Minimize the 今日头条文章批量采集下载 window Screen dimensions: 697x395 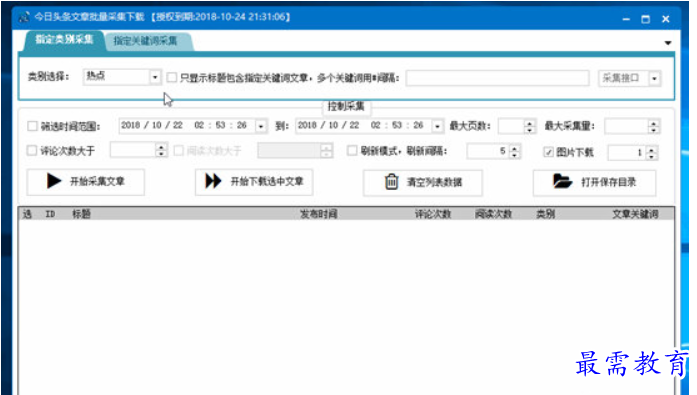click(x=626, y=19)
